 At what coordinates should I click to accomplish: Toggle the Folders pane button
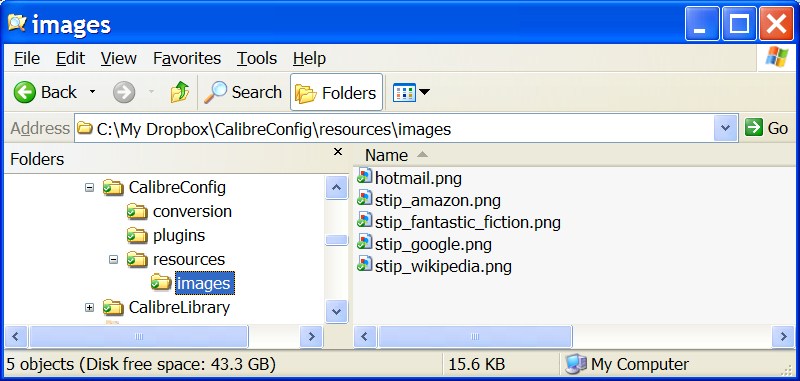click(336, 92)
